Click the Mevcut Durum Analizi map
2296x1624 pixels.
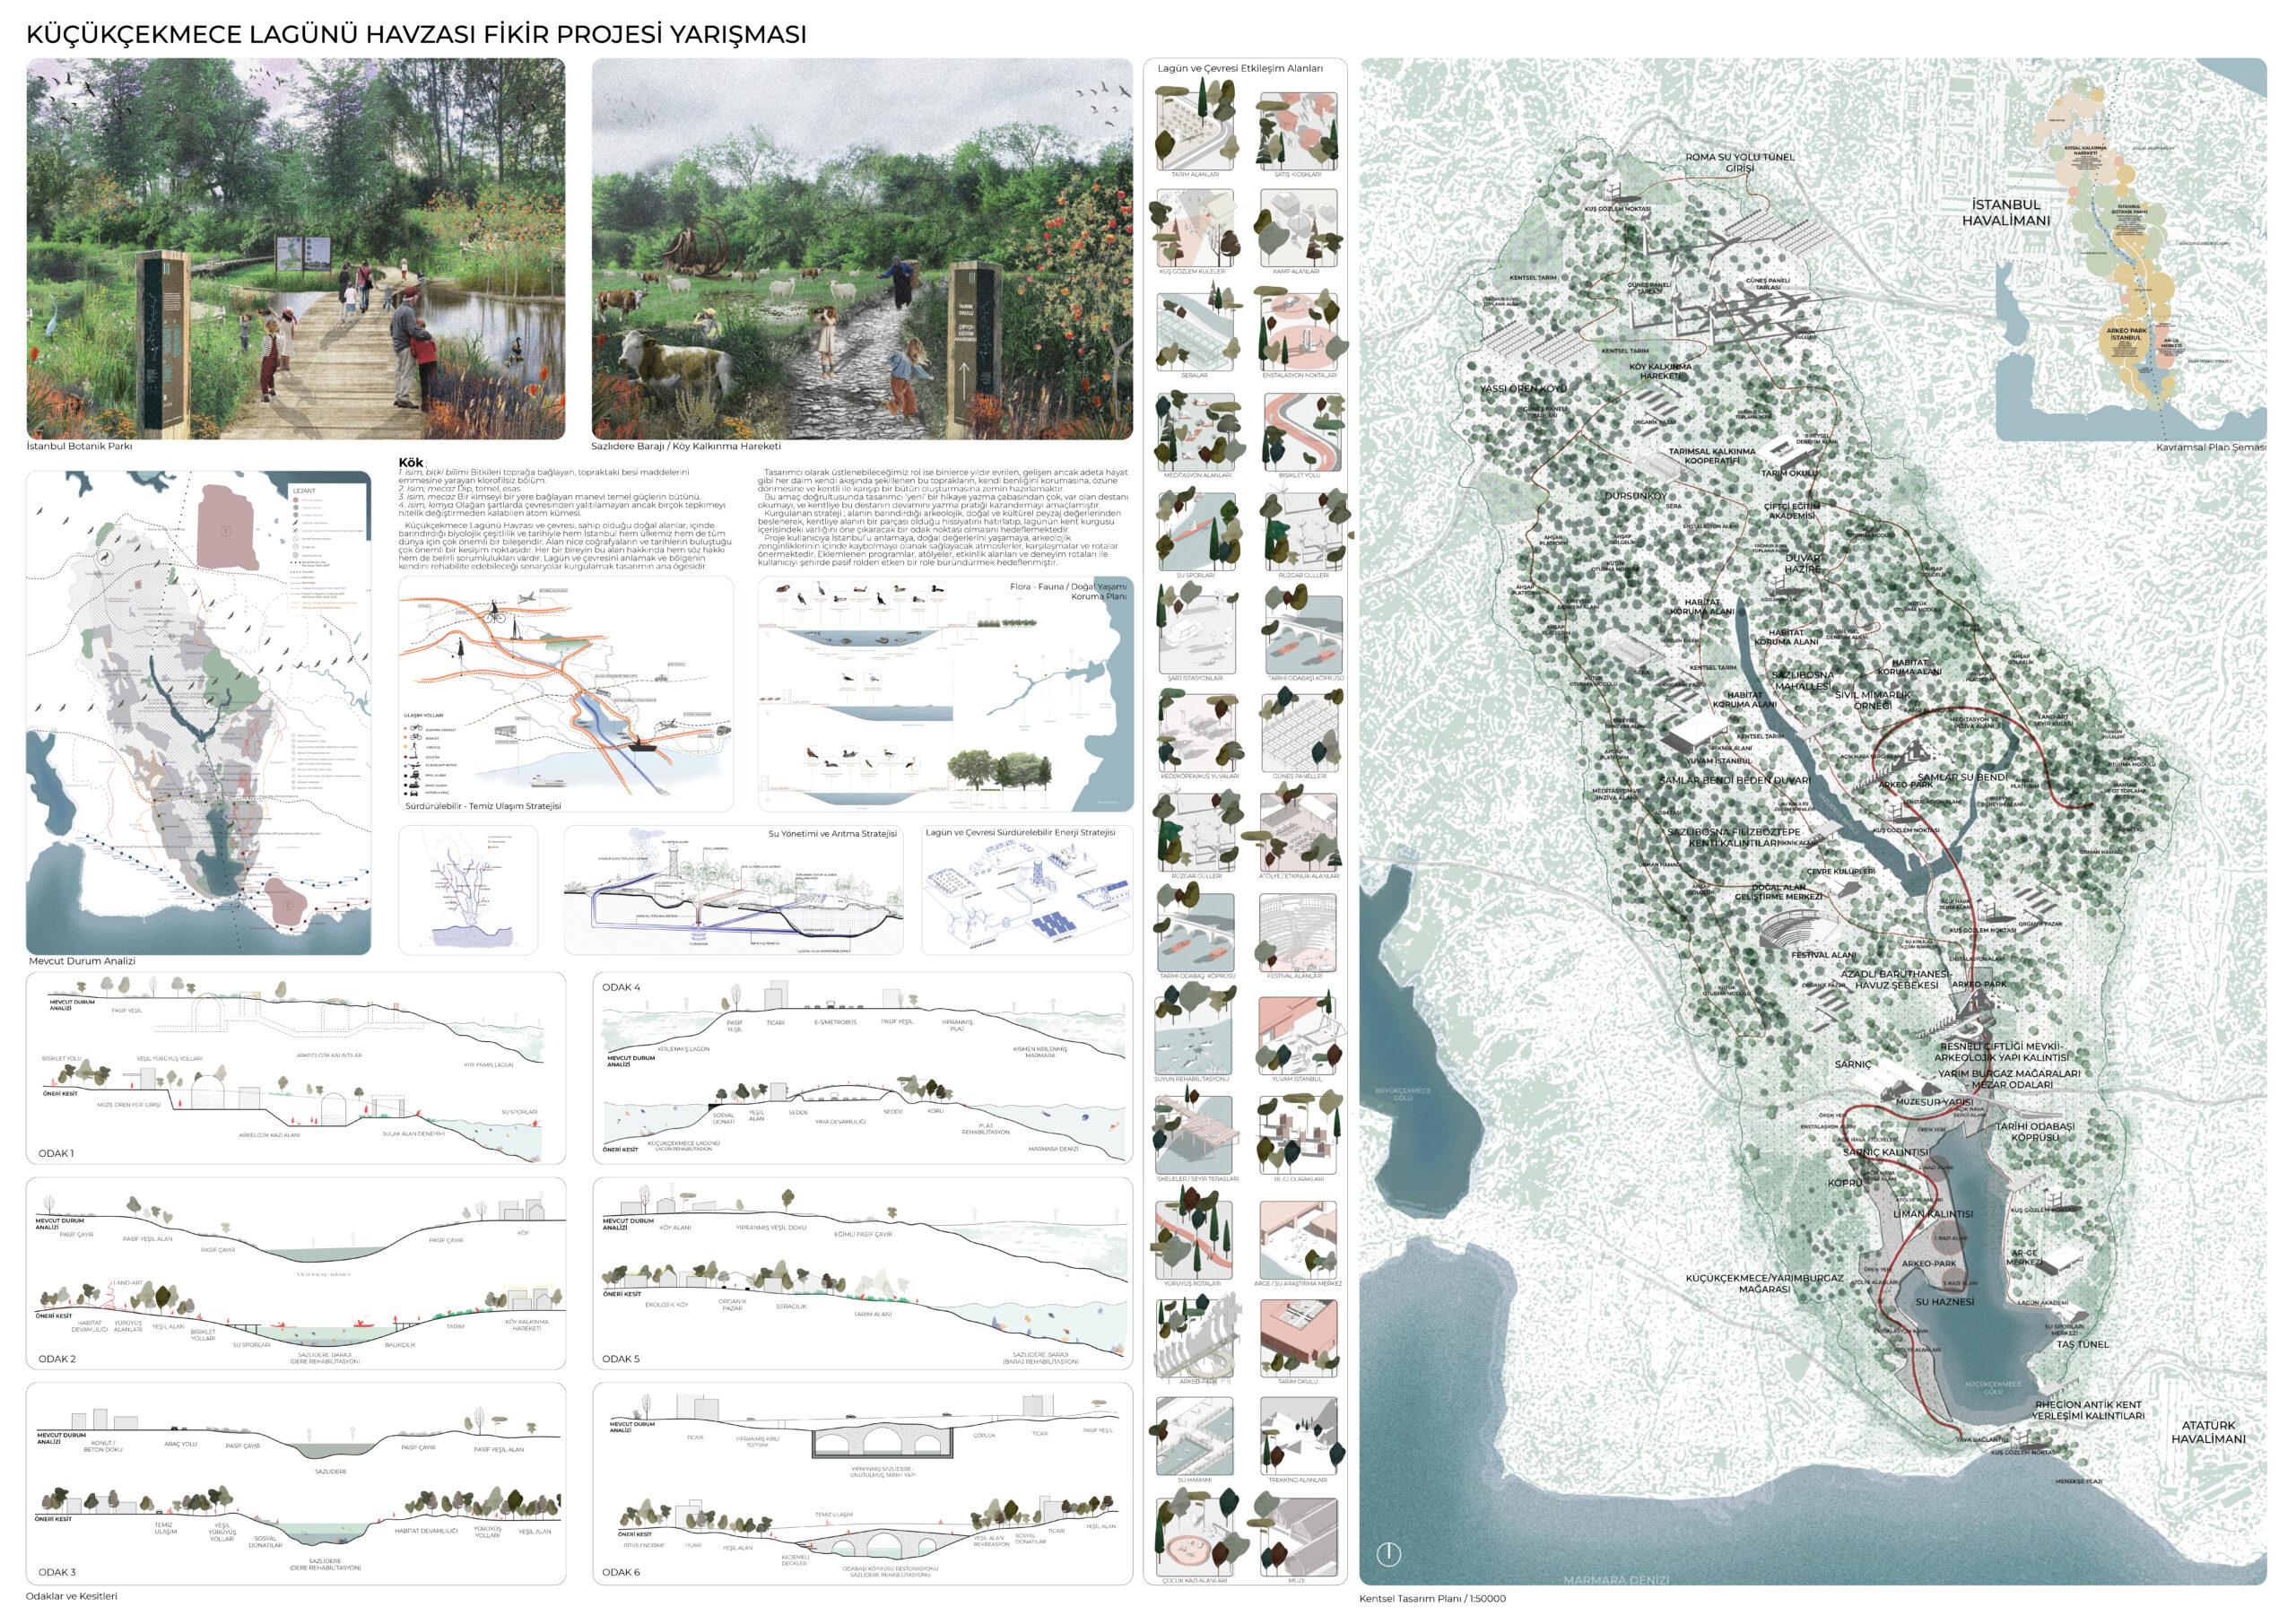(x=198, y=712)
